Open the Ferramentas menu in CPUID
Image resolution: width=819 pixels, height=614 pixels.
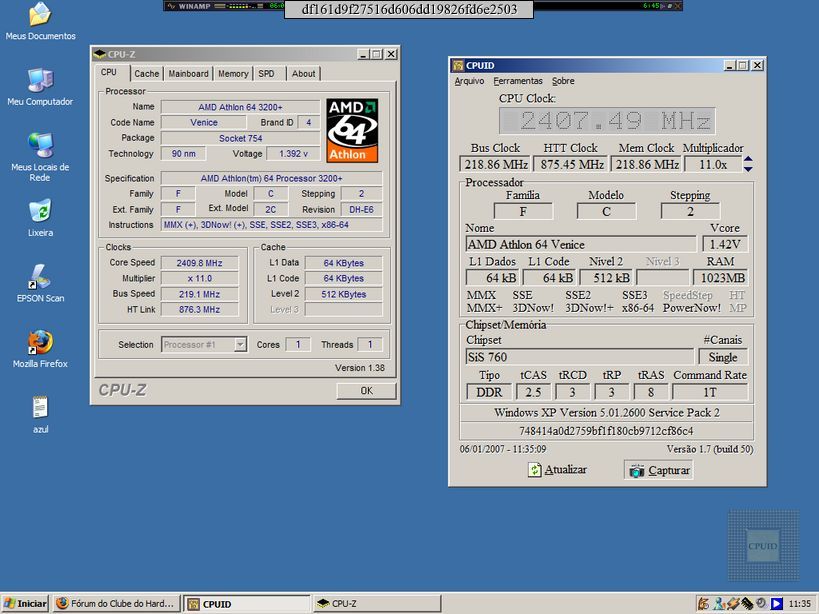(518, 81)
